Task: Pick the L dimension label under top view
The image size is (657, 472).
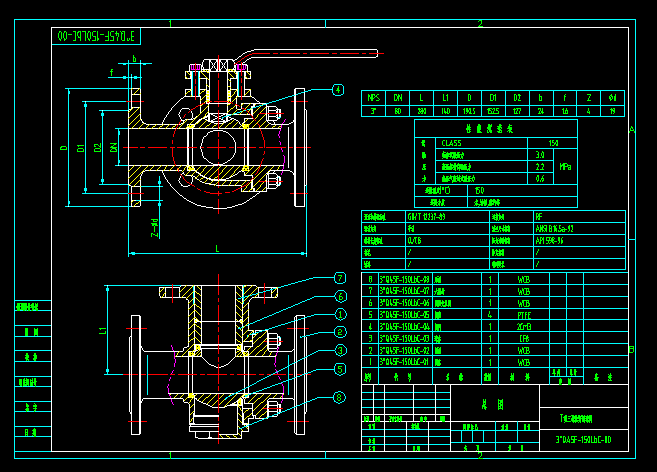Action: coord(217,248)
